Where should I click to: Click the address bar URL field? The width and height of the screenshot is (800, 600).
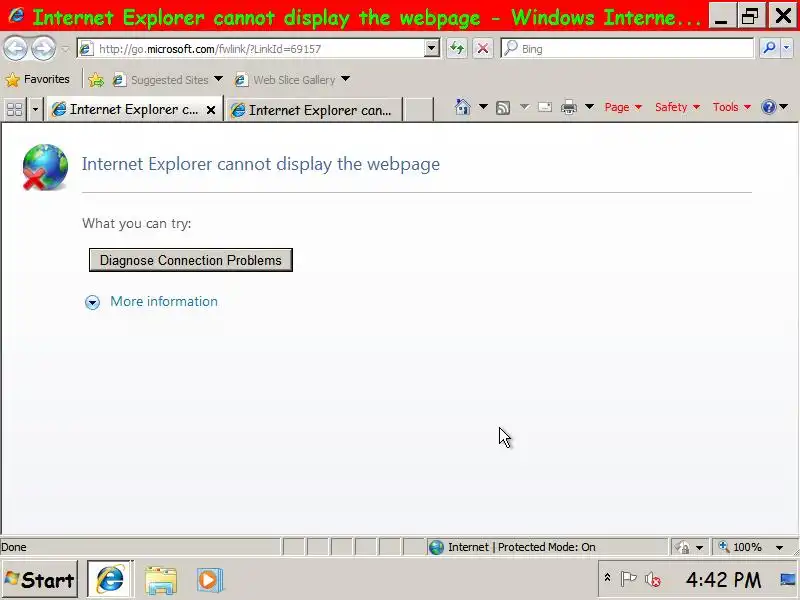click(258, 49)
